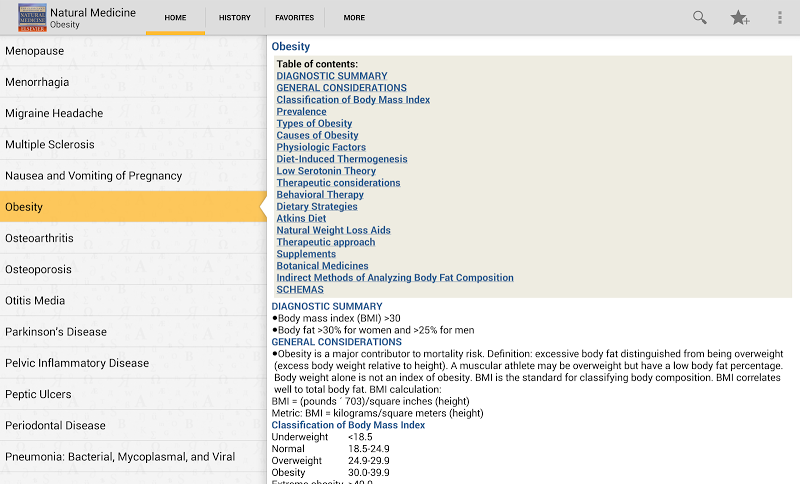Viewport: 800px width, 484px height.
Task: Open the Peptic Ulcers entry
Action: point(133,394)
